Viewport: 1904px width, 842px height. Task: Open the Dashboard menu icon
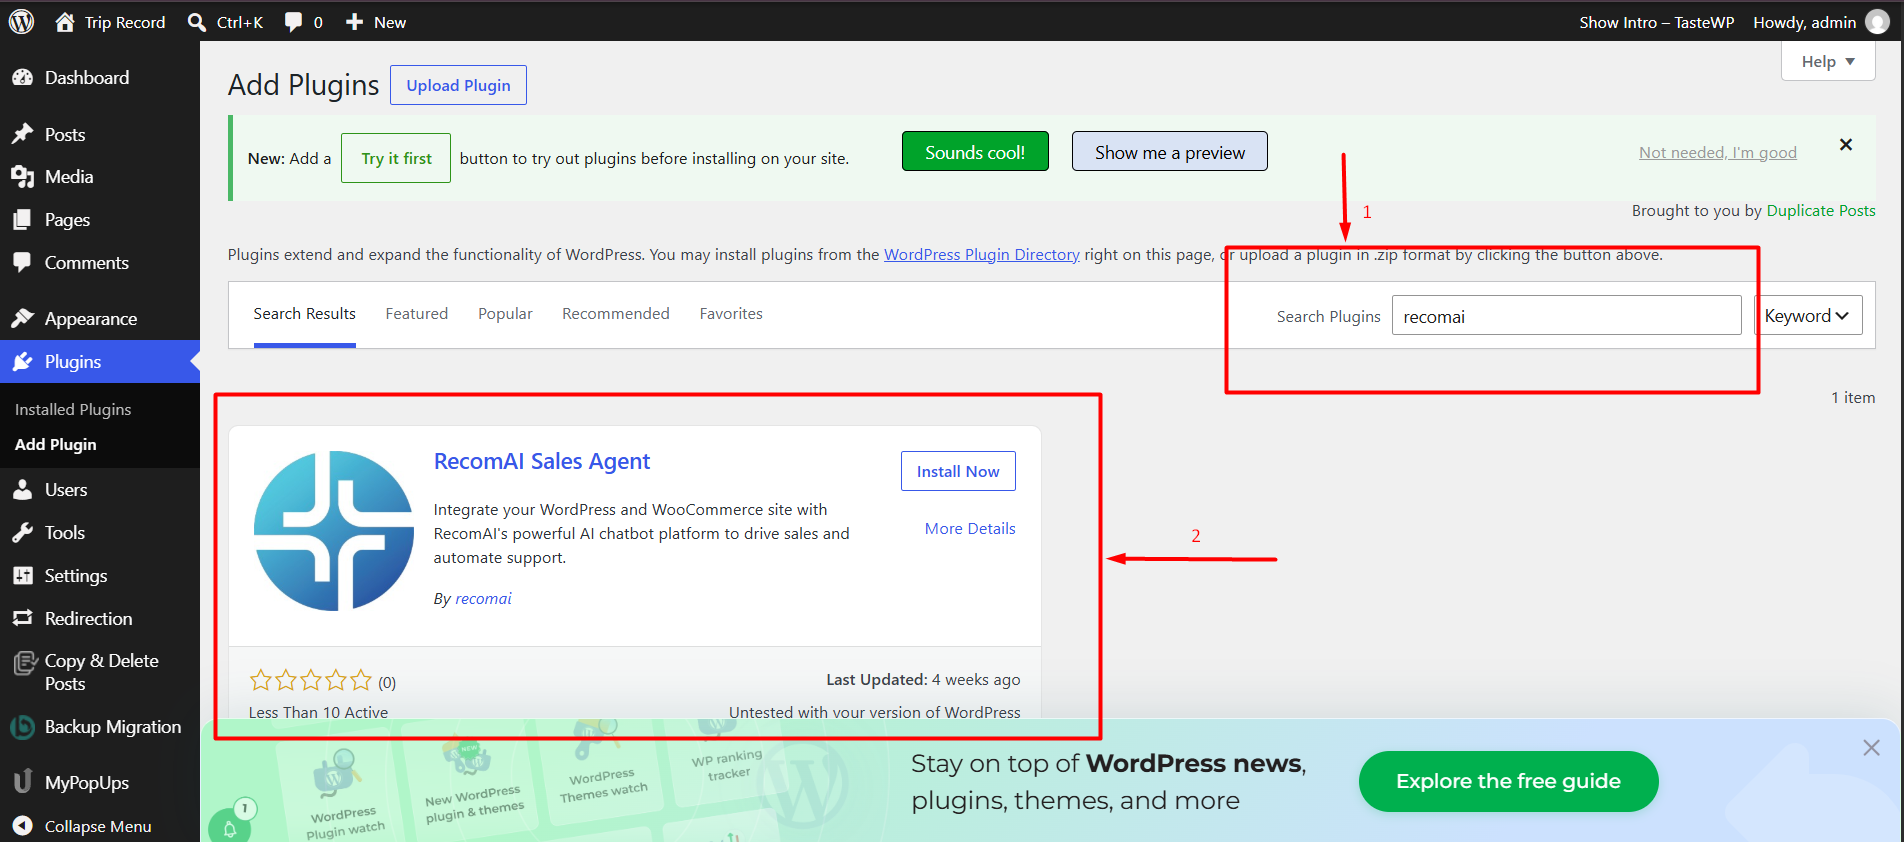(x=23, y=78)
